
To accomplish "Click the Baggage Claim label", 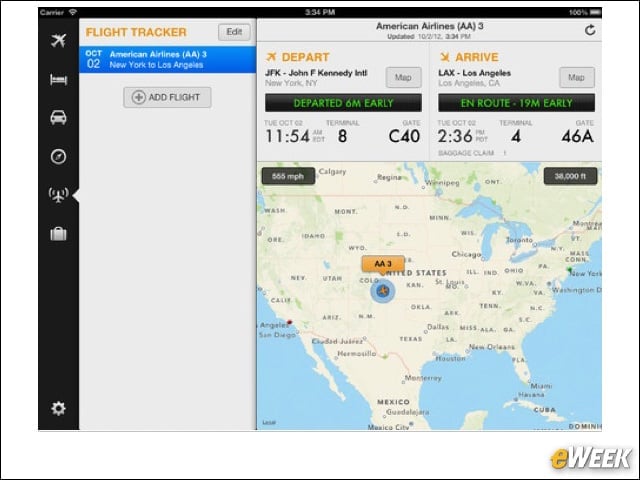I will [466, 153].
